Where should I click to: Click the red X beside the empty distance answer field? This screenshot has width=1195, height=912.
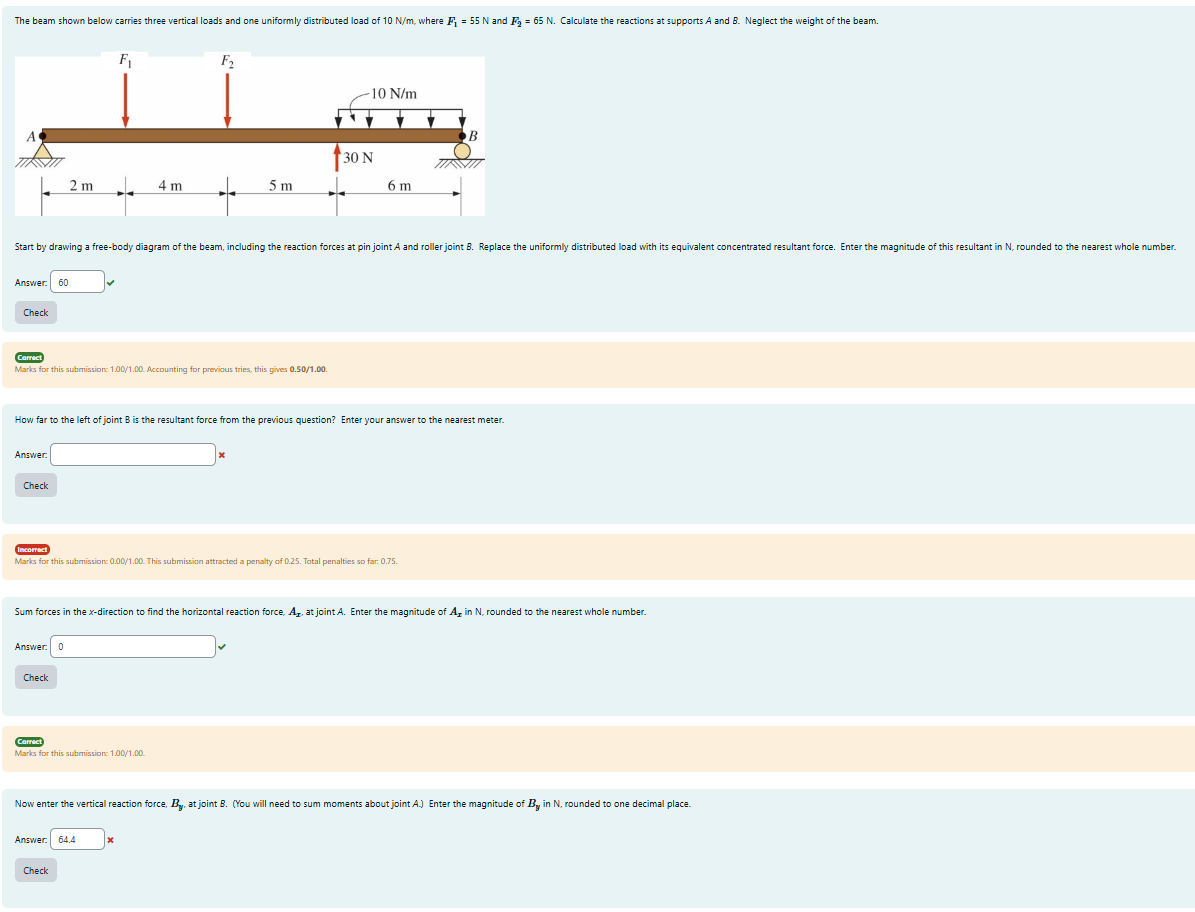tap(222, 456)
